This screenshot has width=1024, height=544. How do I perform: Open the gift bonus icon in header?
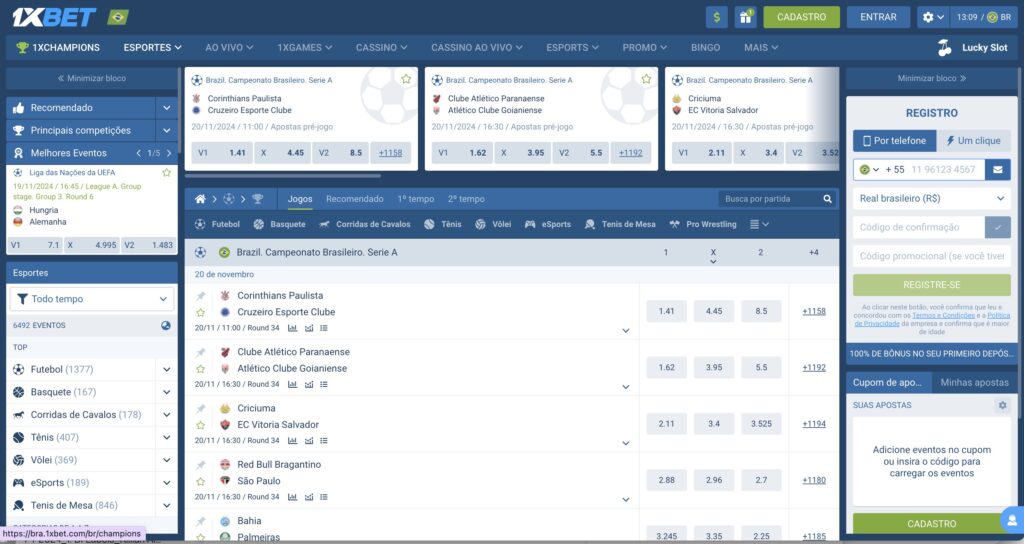point(745,18)
